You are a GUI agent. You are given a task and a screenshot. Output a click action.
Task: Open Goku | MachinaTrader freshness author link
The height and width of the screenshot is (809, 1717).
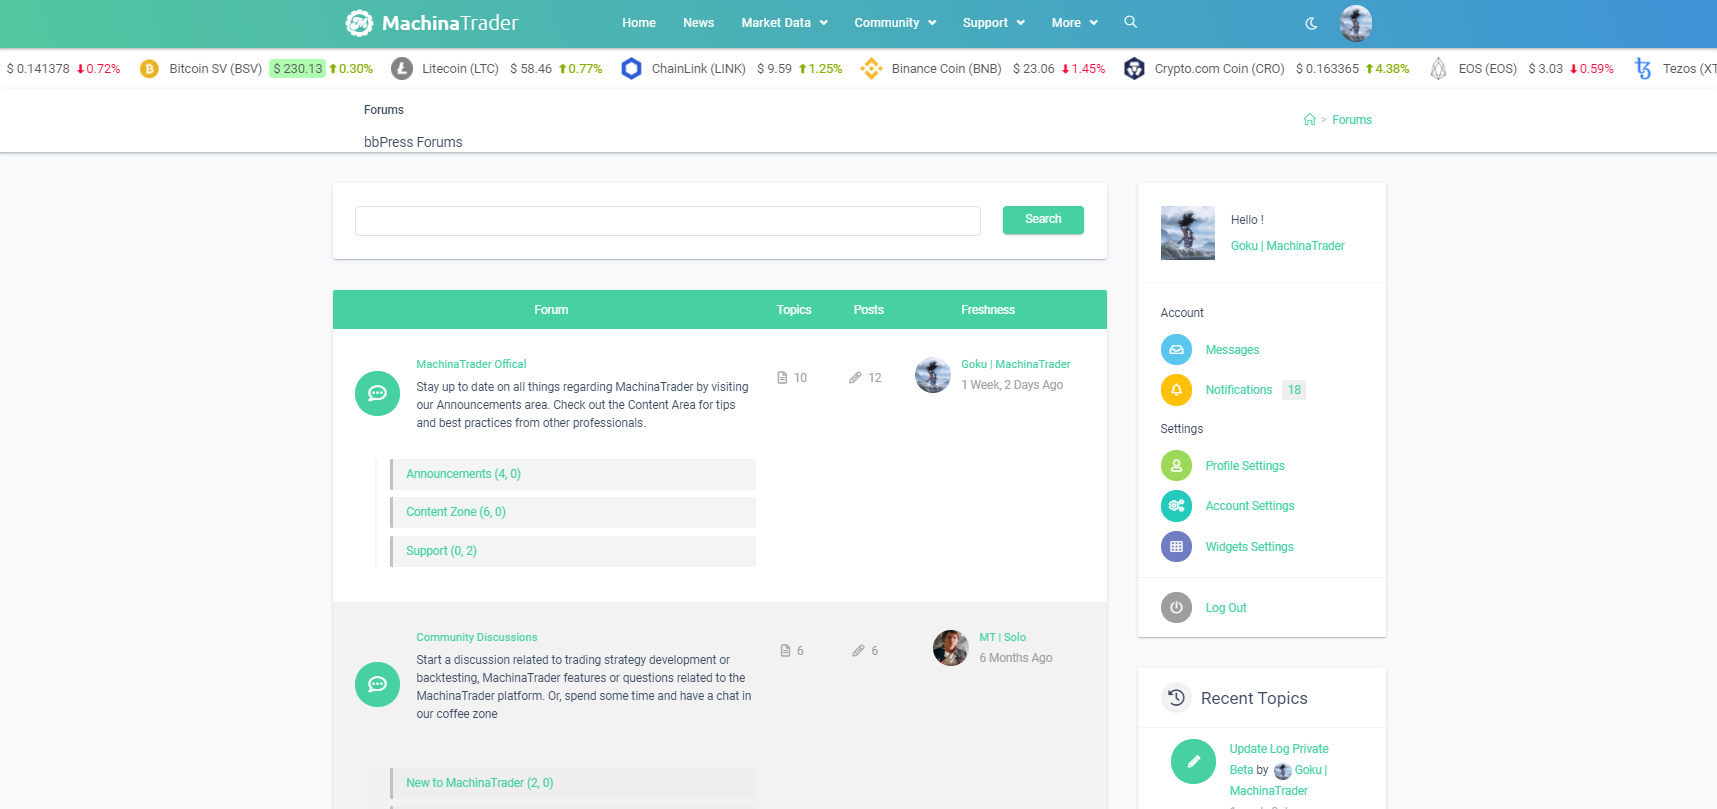pyautogui.click(x=1016, y=364)
